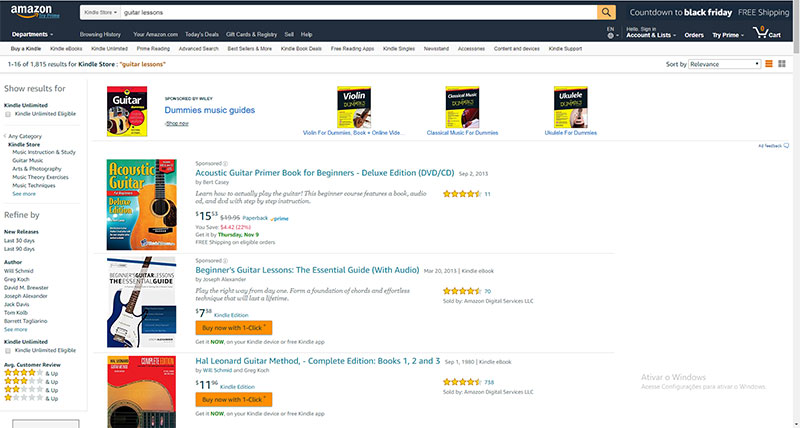Screen dimensions: 800x428
Task: Open Acoustic Guitar Deluxe Edition cover image
Action: click(x=141, y=205)
